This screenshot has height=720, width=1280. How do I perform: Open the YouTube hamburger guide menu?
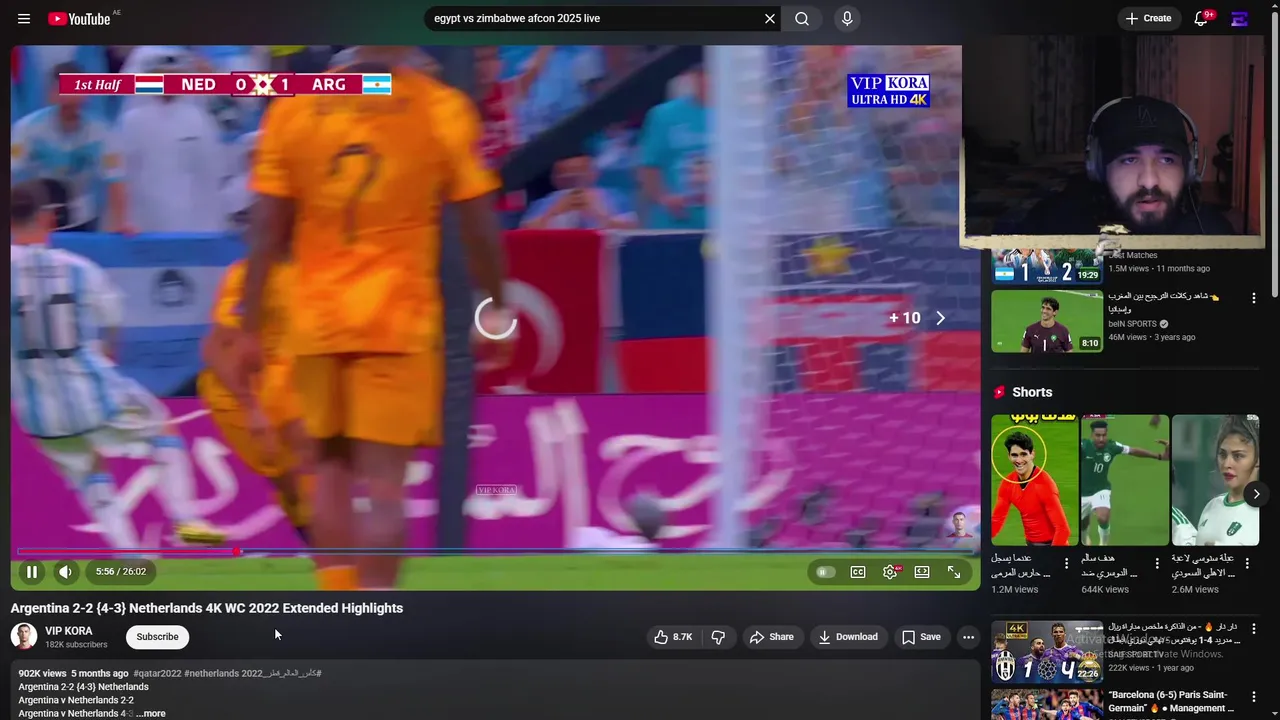click(x=24, y=19)
